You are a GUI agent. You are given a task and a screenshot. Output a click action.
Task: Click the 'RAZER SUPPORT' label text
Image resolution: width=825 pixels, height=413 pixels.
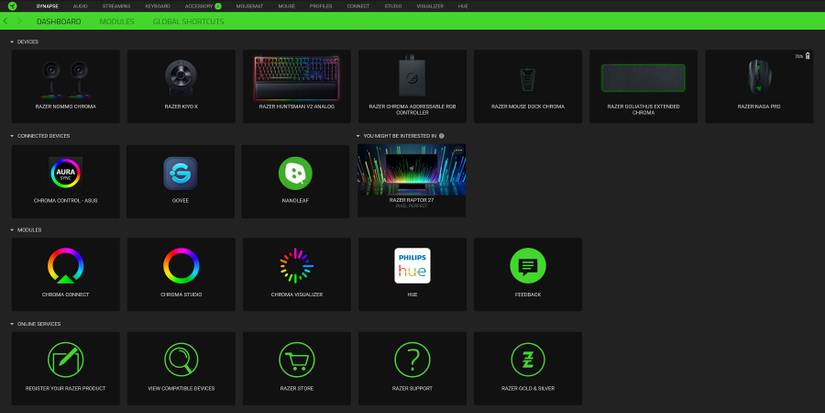412,388
